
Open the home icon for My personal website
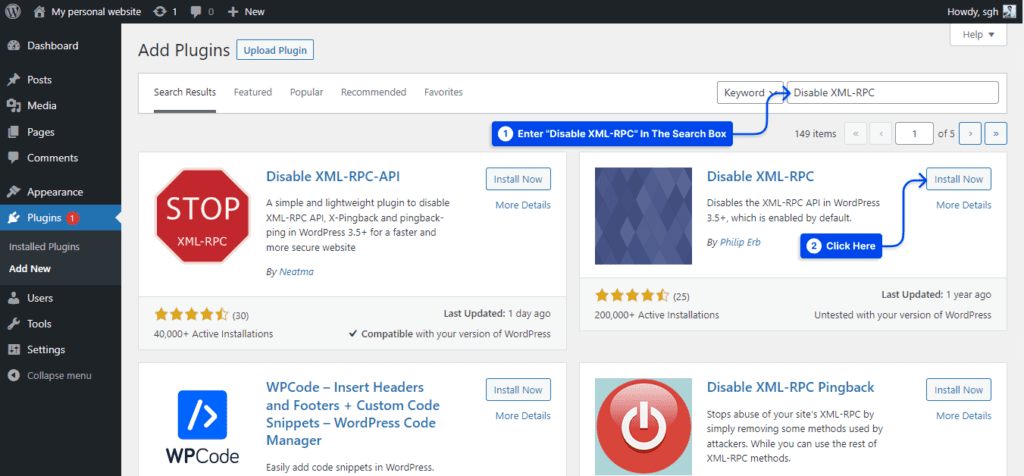[x=40, y=11]
